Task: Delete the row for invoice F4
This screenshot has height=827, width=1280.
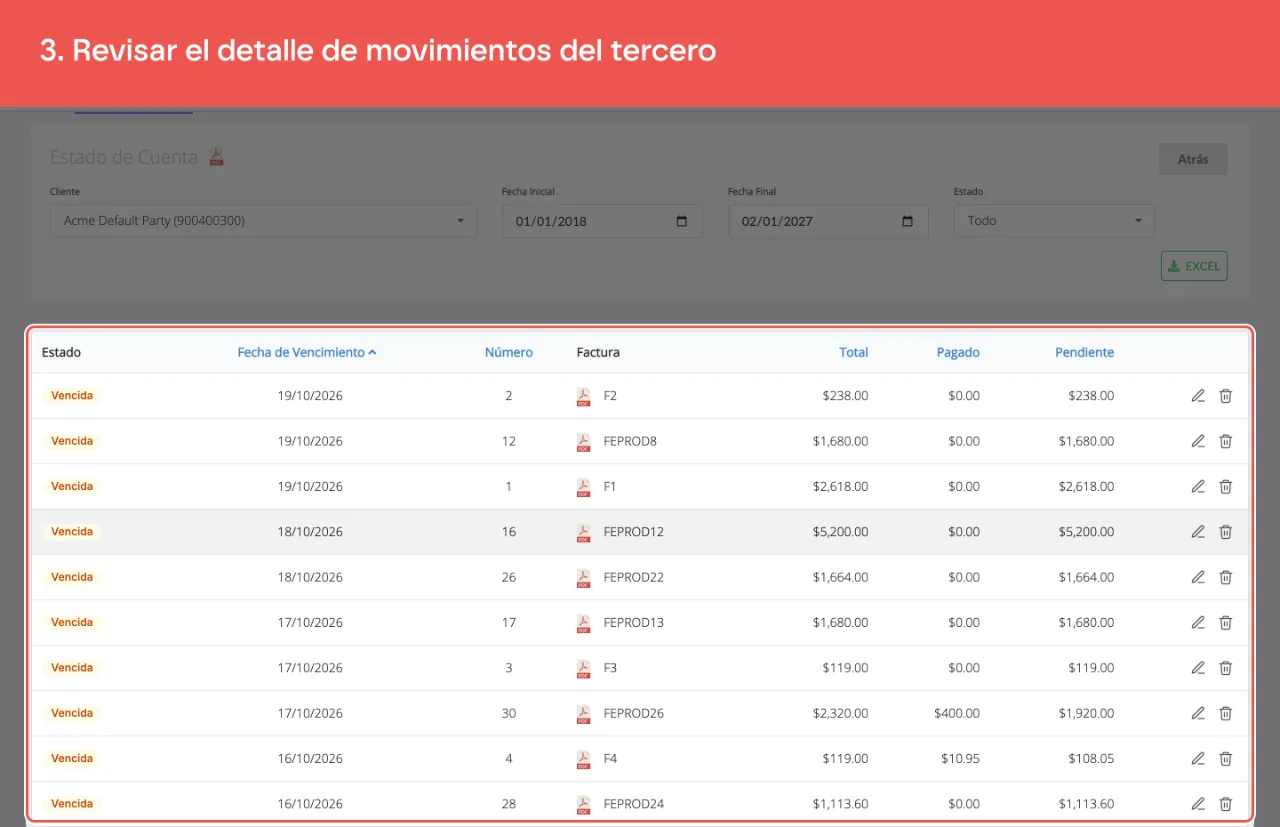Action: pos(1226,758)
